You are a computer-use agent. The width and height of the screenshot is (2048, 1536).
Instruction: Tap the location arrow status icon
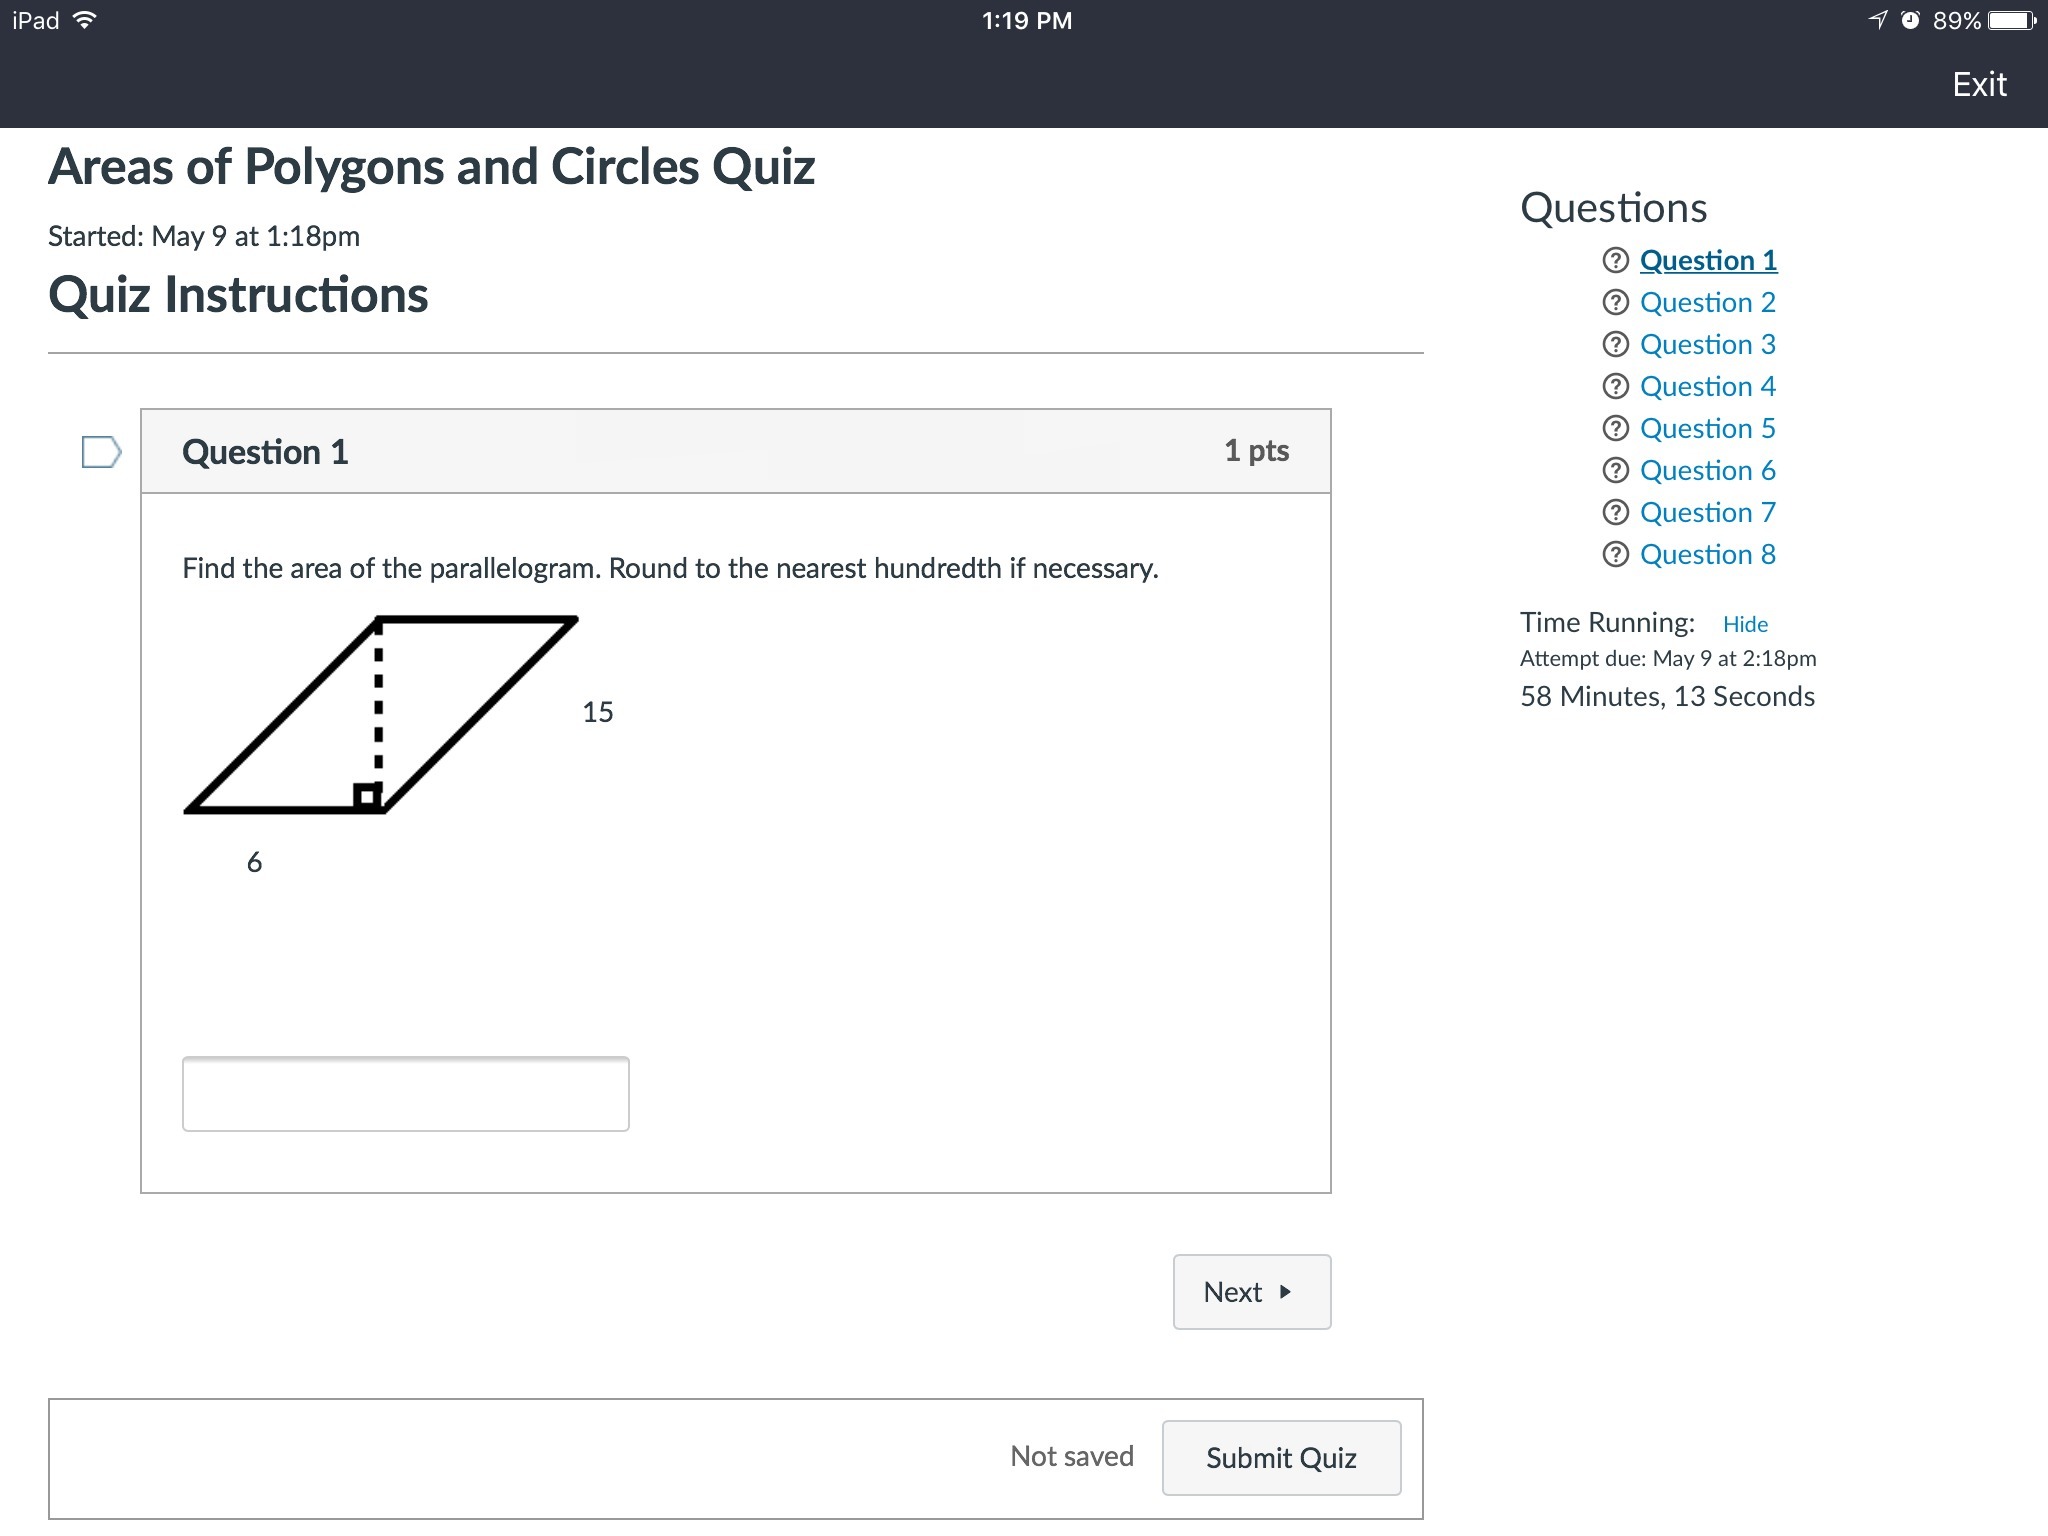[1879, 21]
